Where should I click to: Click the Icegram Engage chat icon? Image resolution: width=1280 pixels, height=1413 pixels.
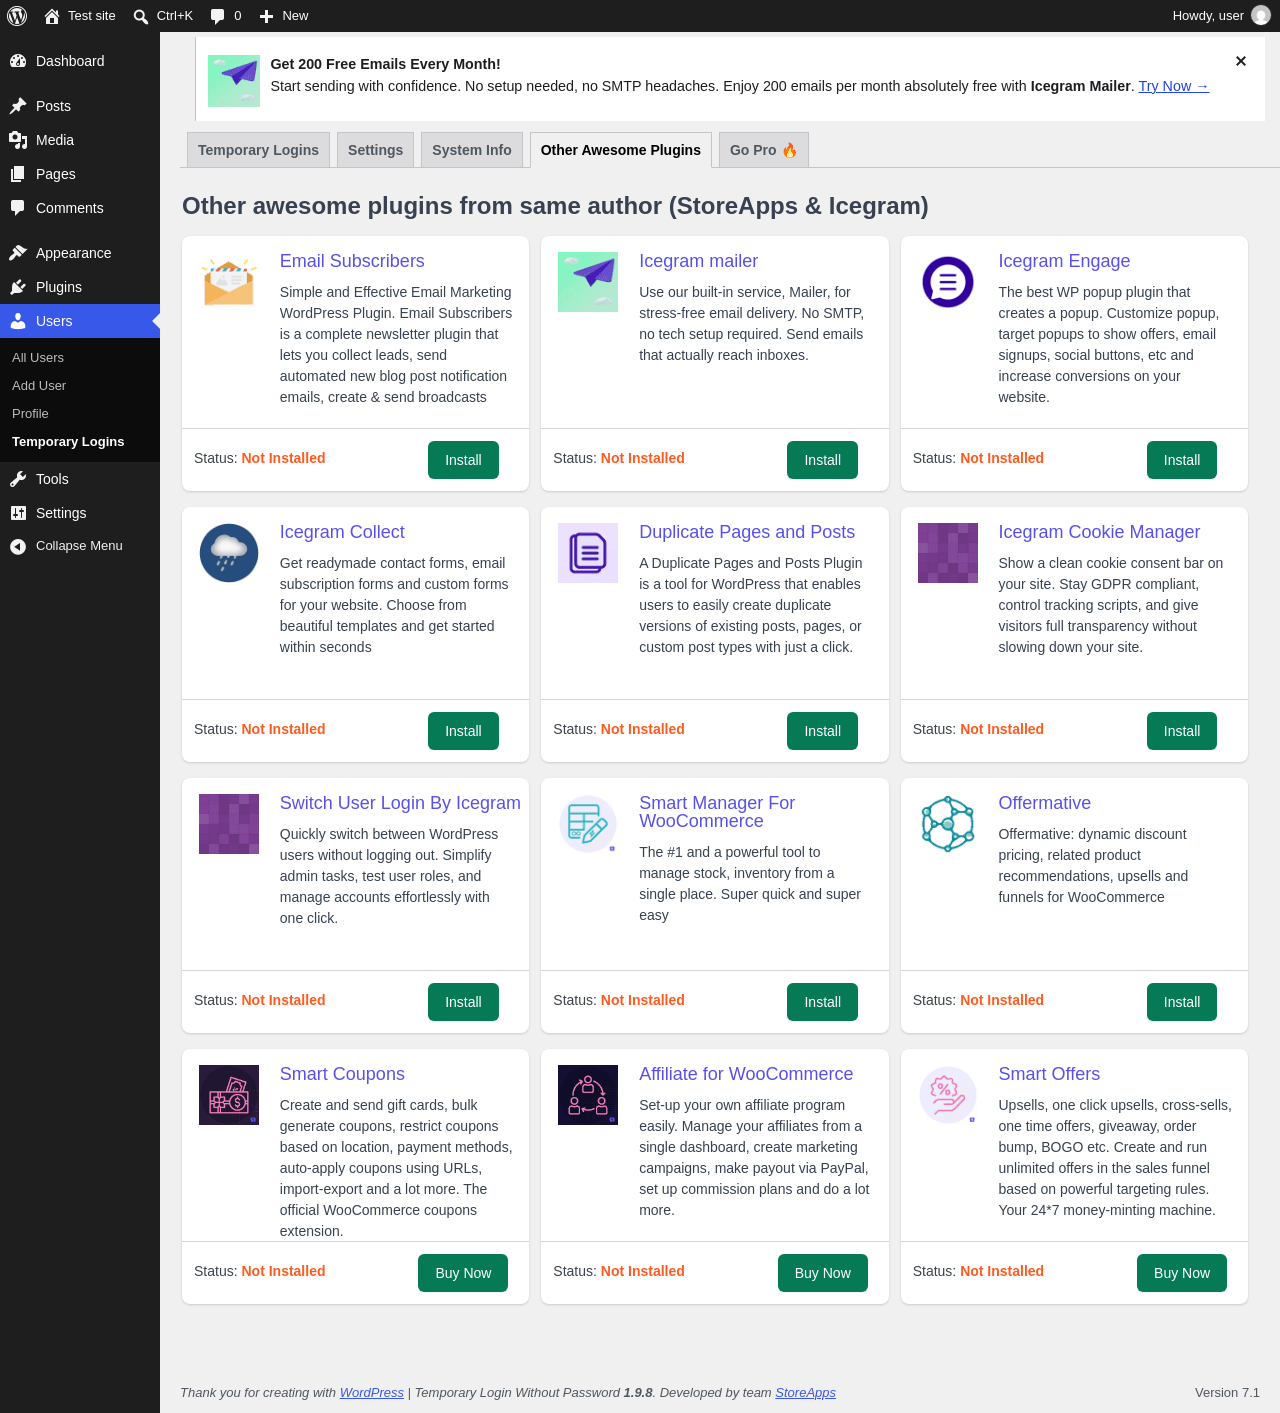point(948,282)
